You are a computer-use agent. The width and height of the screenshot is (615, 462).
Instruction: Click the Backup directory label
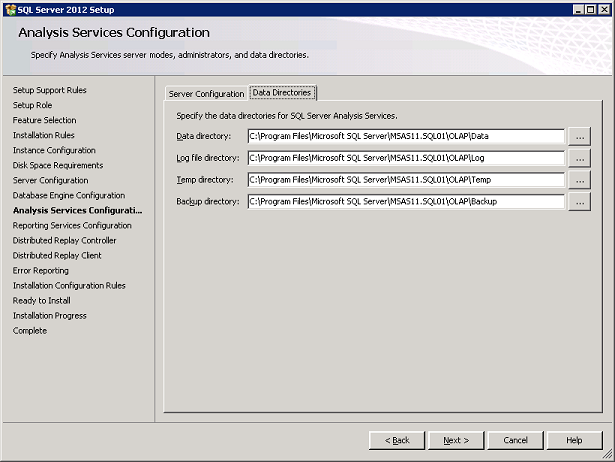pos(208,201)
